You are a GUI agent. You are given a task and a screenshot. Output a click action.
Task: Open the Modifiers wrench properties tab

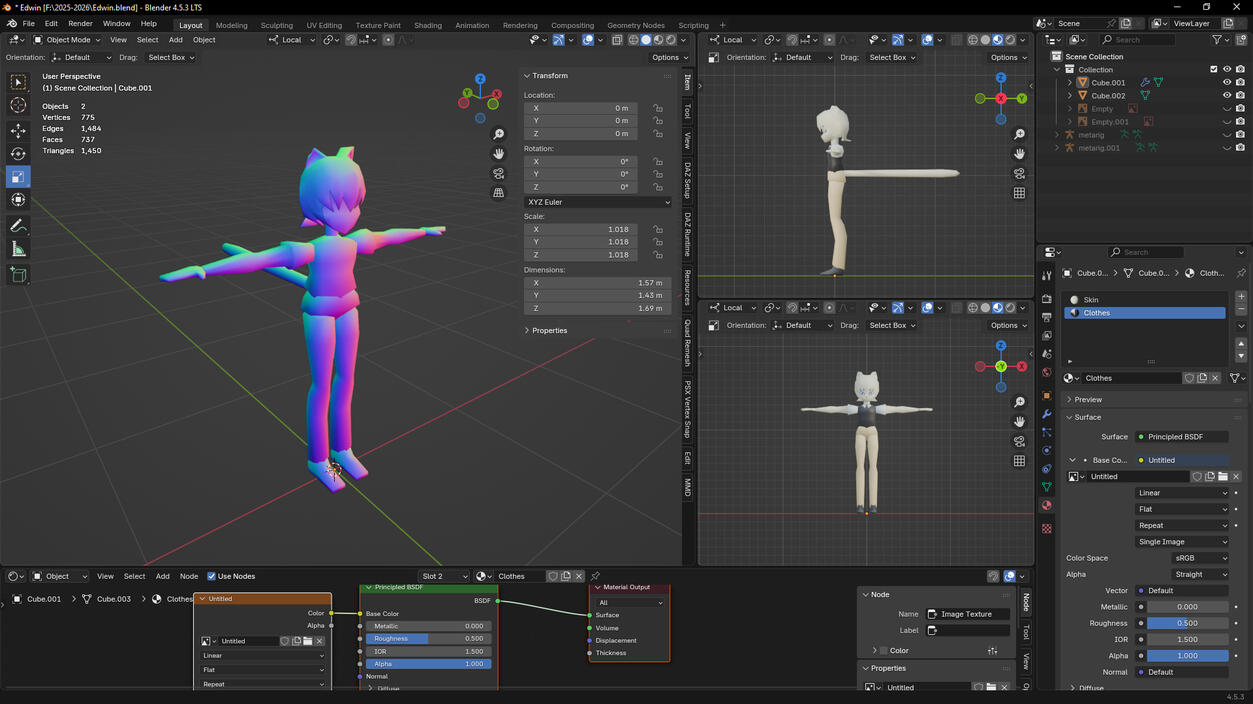tap(1046, 414)
